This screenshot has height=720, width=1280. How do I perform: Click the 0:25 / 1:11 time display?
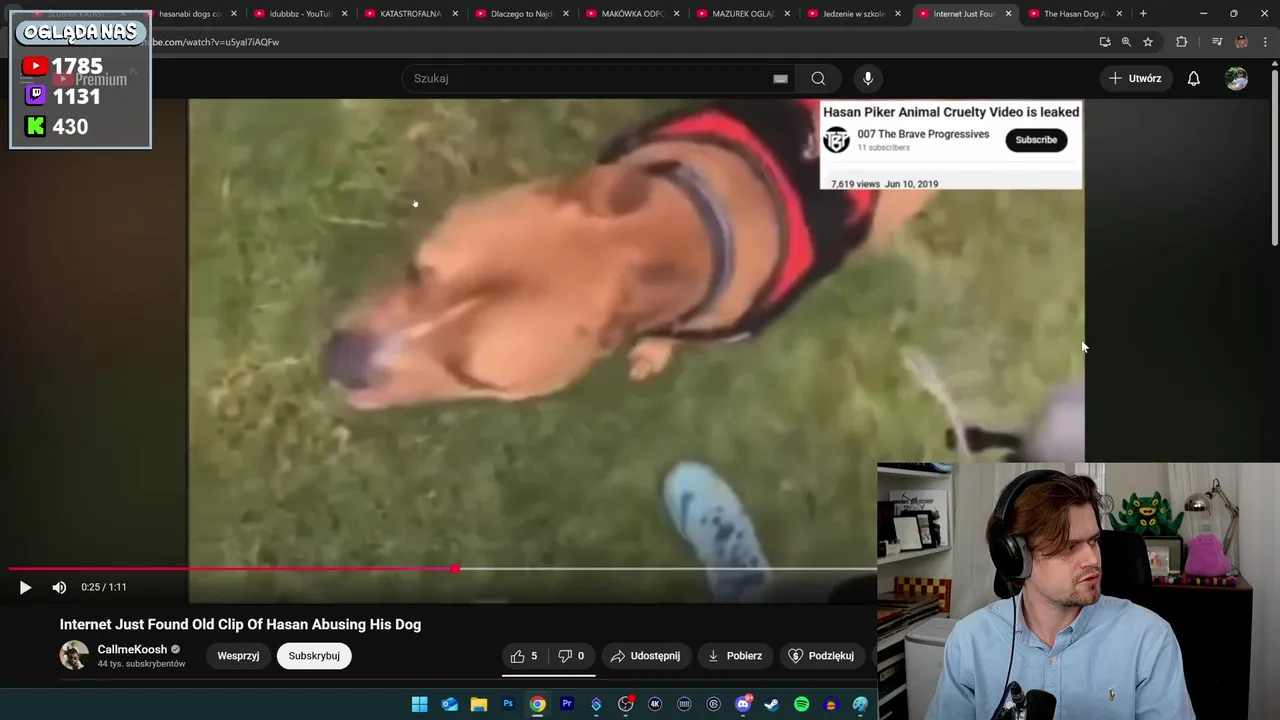coord(104,587)
